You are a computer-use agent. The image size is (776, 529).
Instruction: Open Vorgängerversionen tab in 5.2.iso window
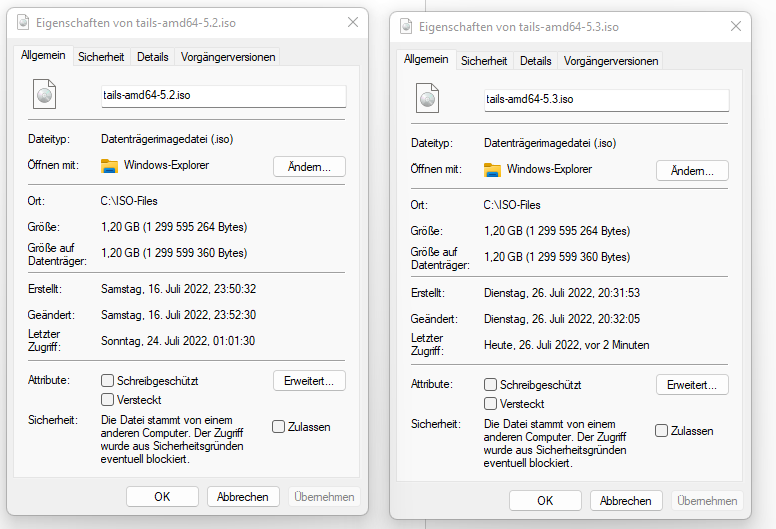(228, 57)
